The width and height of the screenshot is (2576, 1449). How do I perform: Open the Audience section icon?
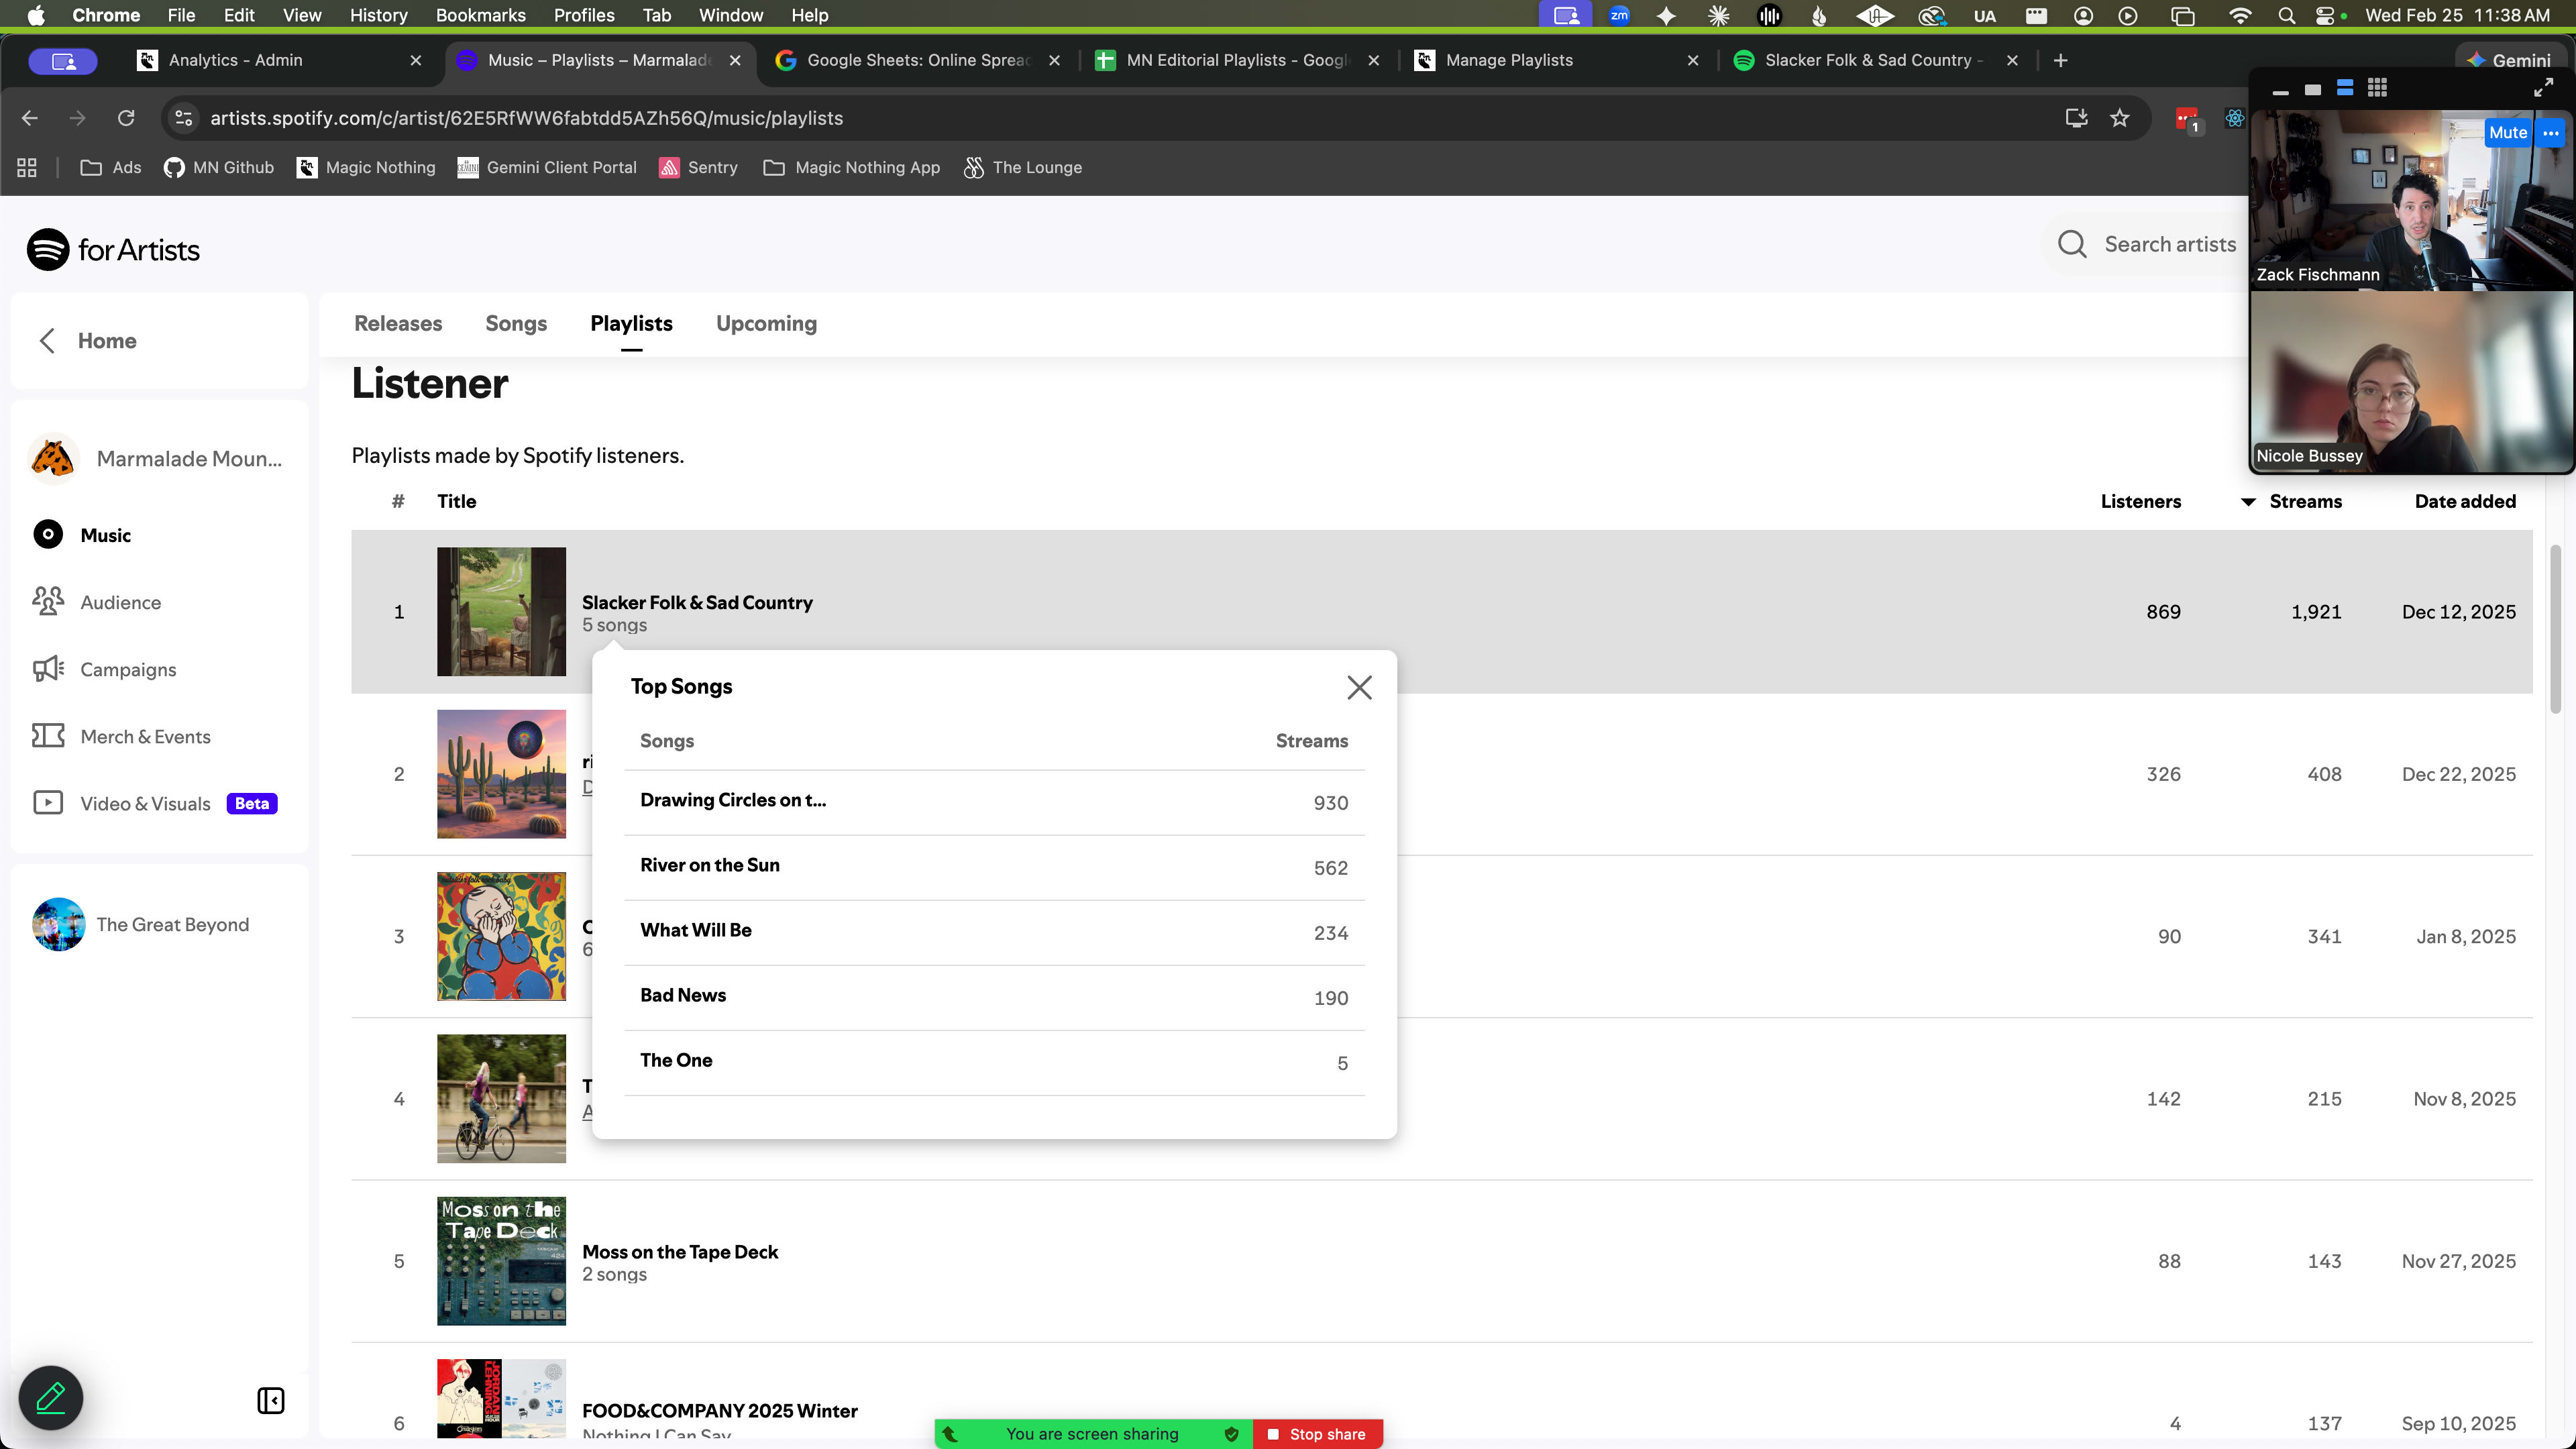48,601
